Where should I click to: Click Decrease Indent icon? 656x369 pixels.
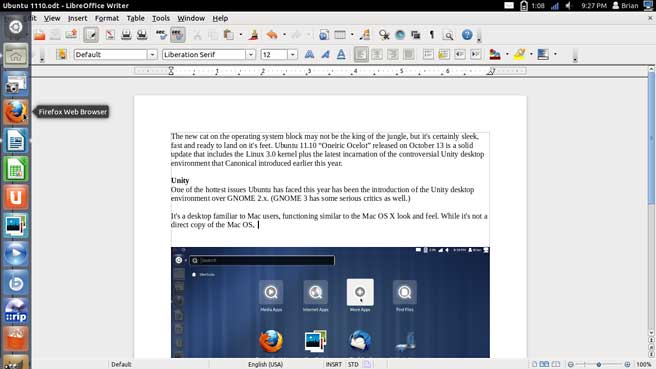460,54
